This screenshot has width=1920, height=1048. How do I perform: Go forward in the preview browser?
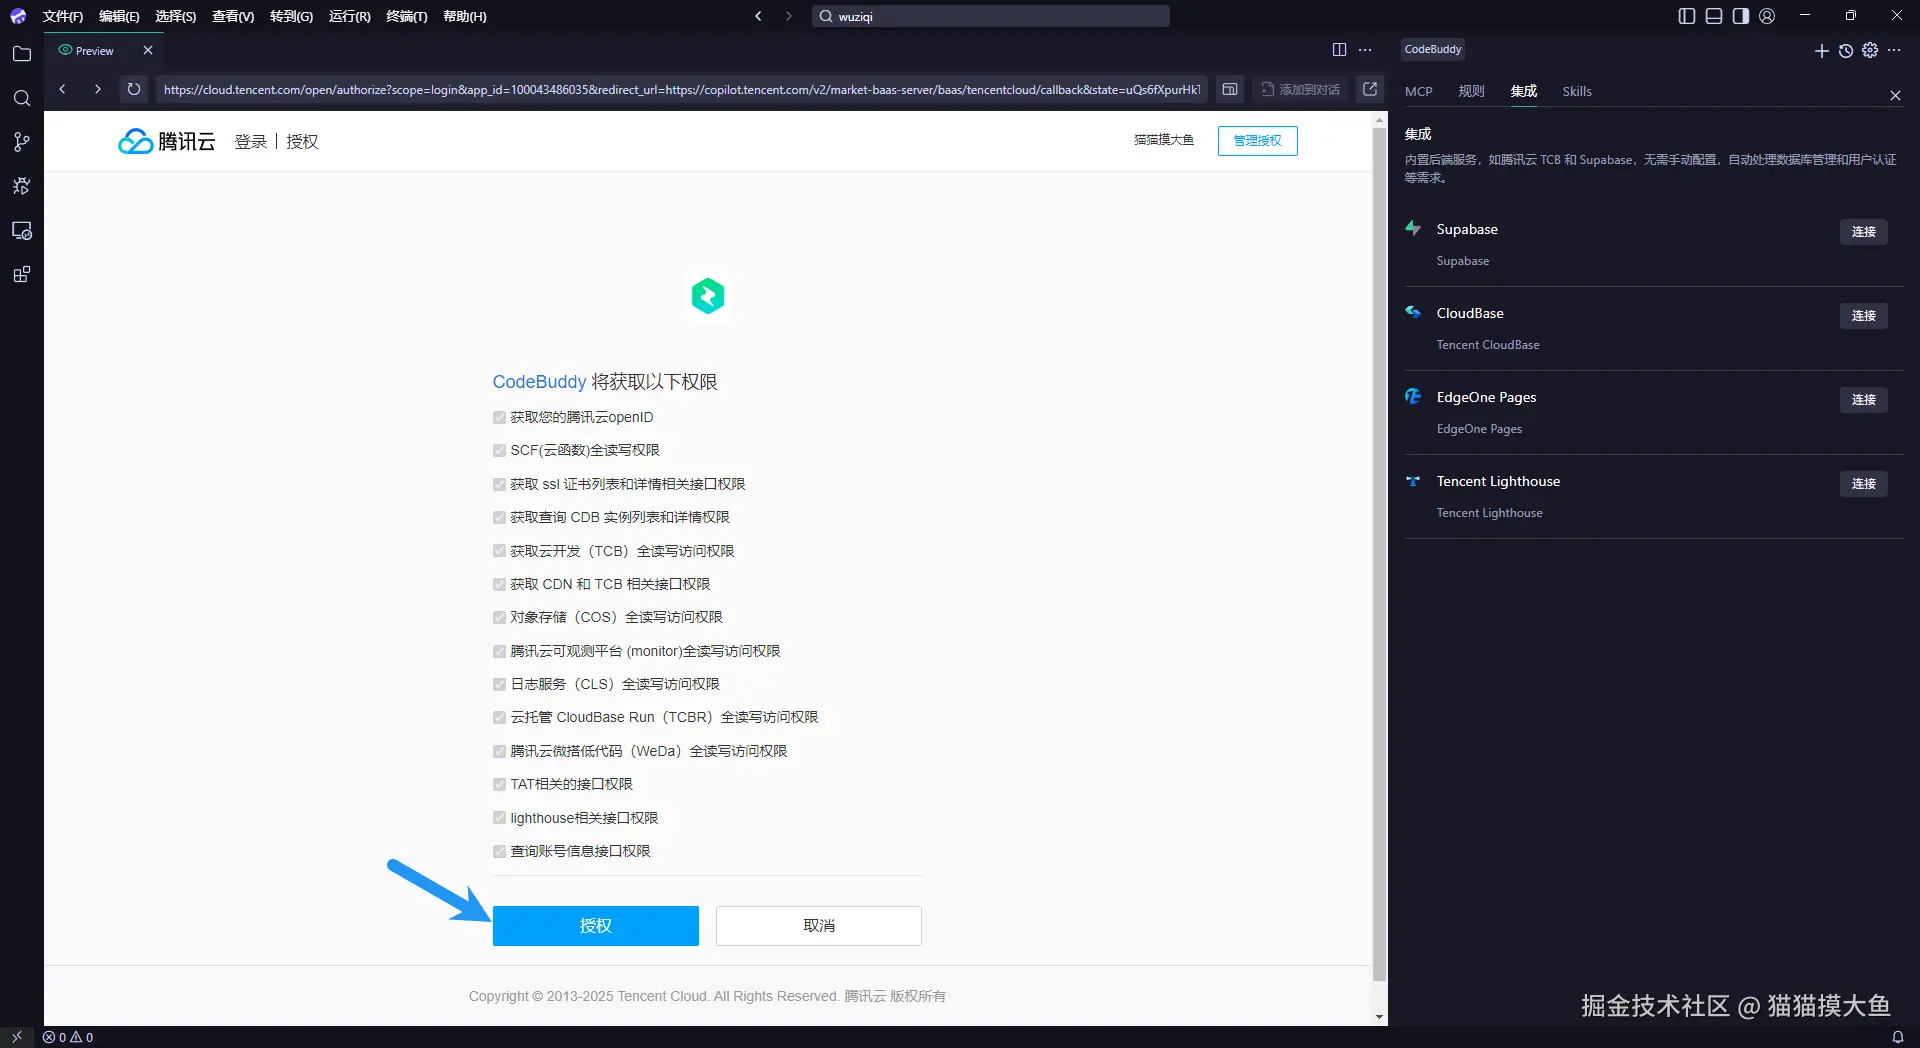point(97,89)
